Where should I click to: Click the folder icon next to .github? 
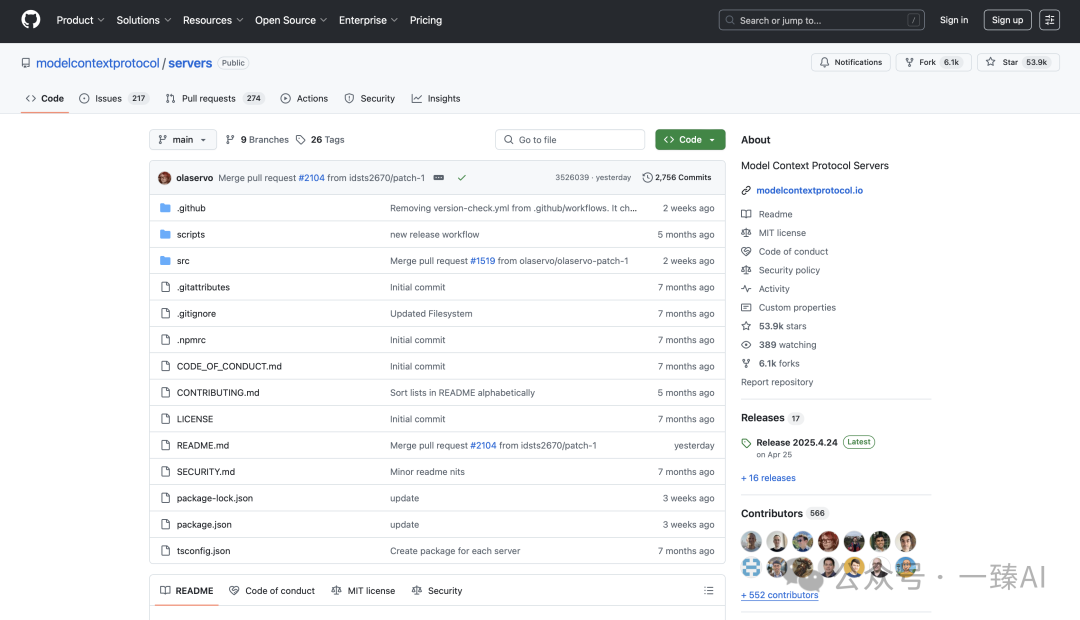pos(165,208)
